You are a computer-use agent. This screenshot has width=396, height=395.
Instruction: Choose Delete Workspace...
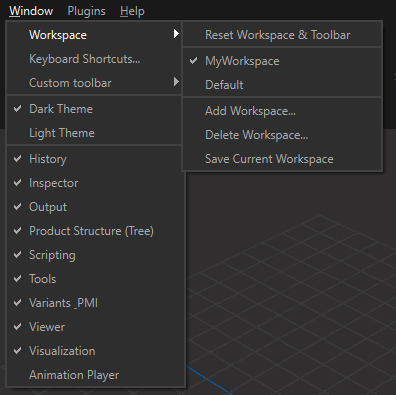pos(282,135)
